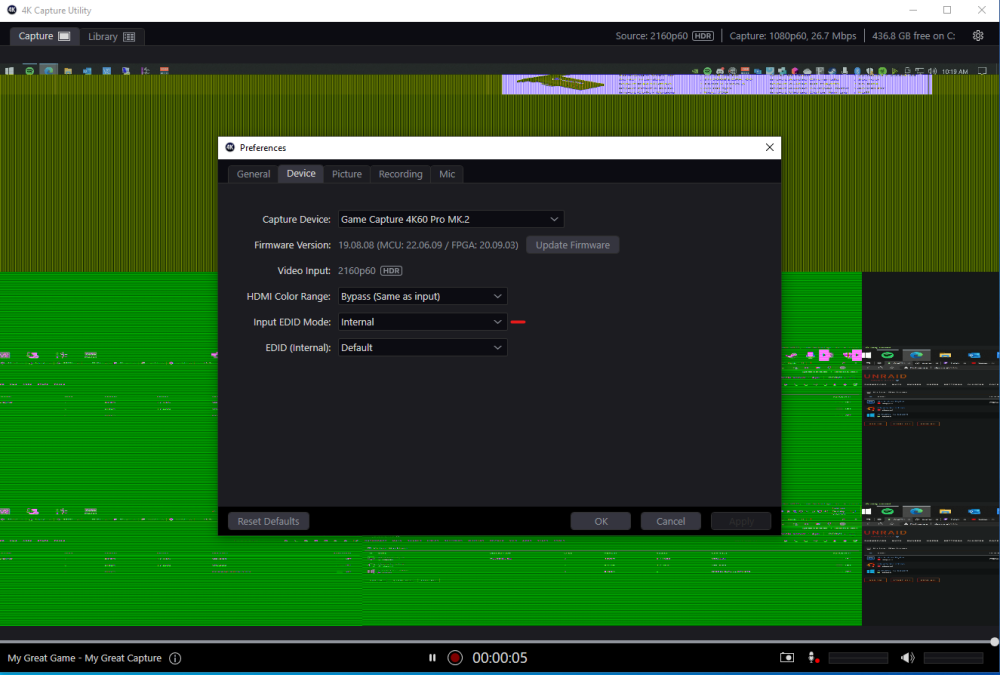Open the Mic tab
Image resolution: width=1000 pixels, height=675 pixels.
[447, 174]
